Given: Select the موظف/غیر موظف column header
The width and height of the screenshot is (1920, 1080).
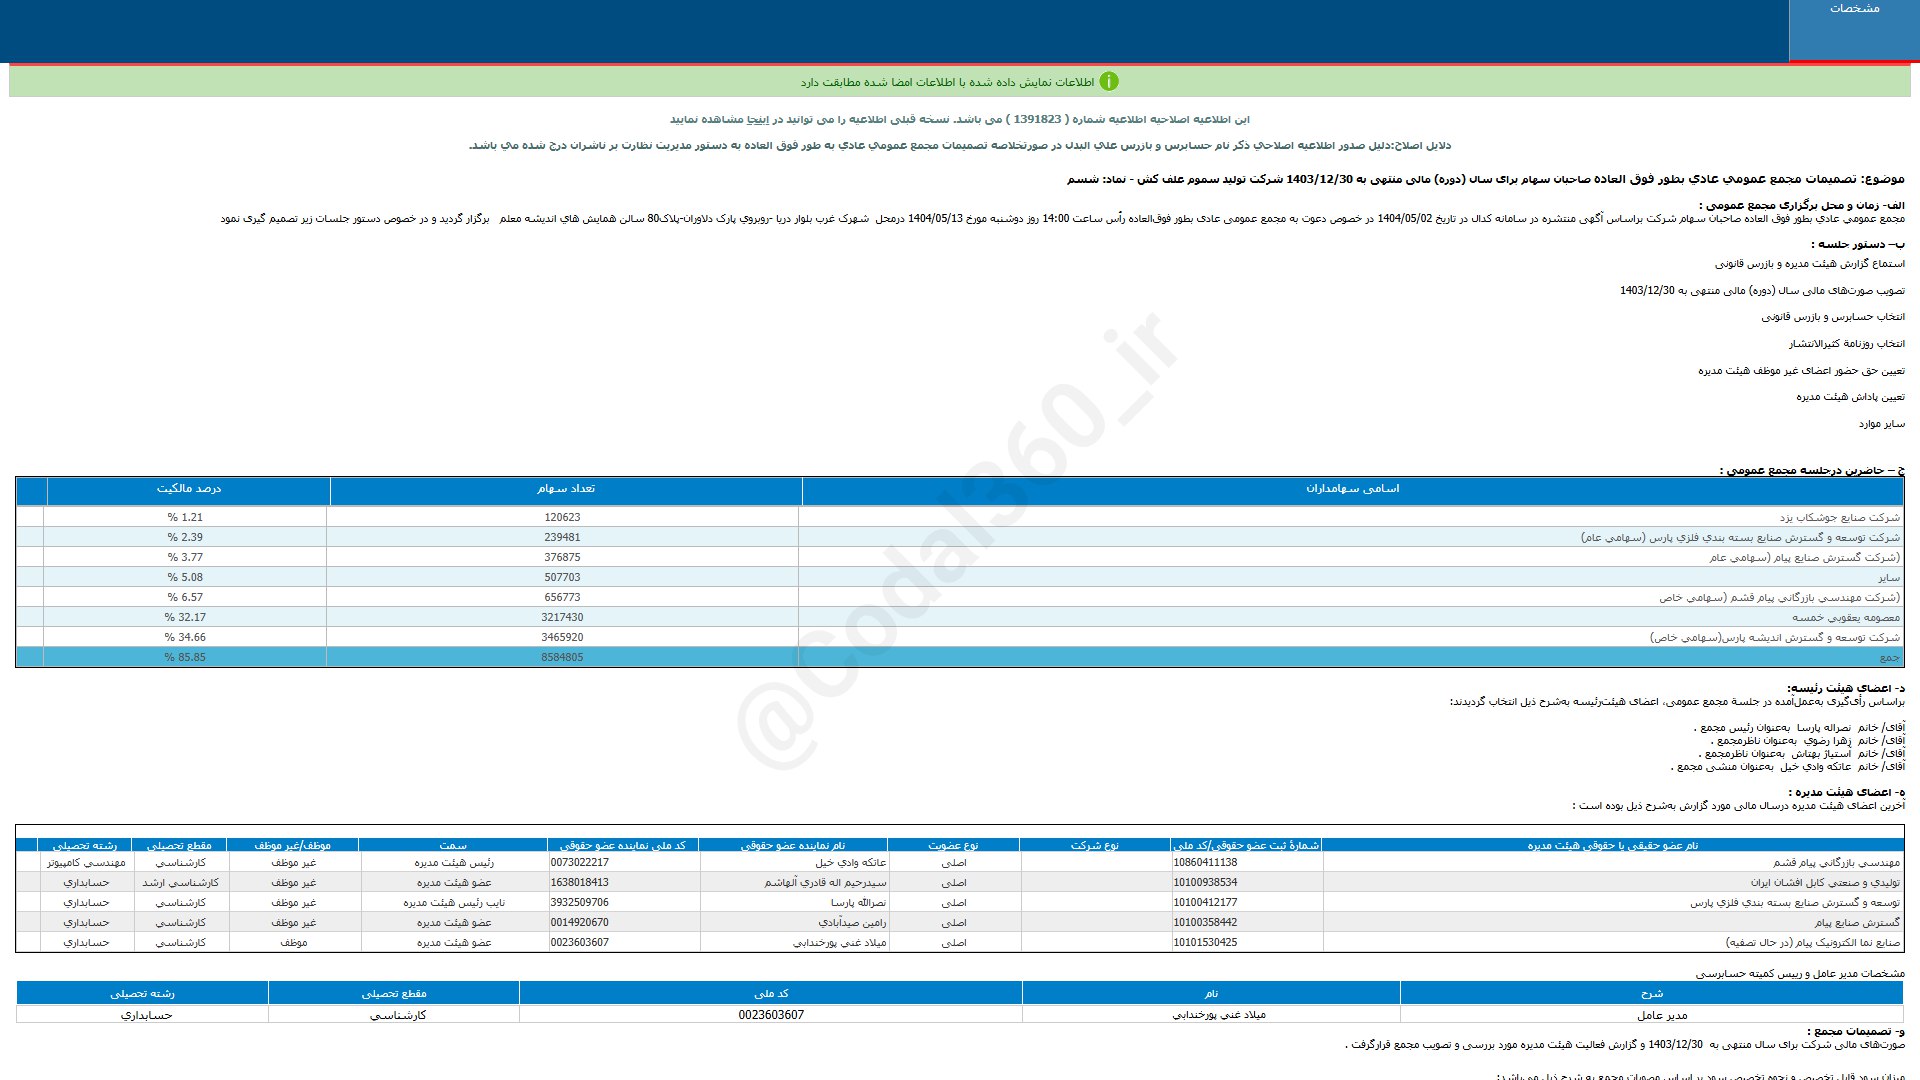Looking at the screenshot, I should point(293,846).
